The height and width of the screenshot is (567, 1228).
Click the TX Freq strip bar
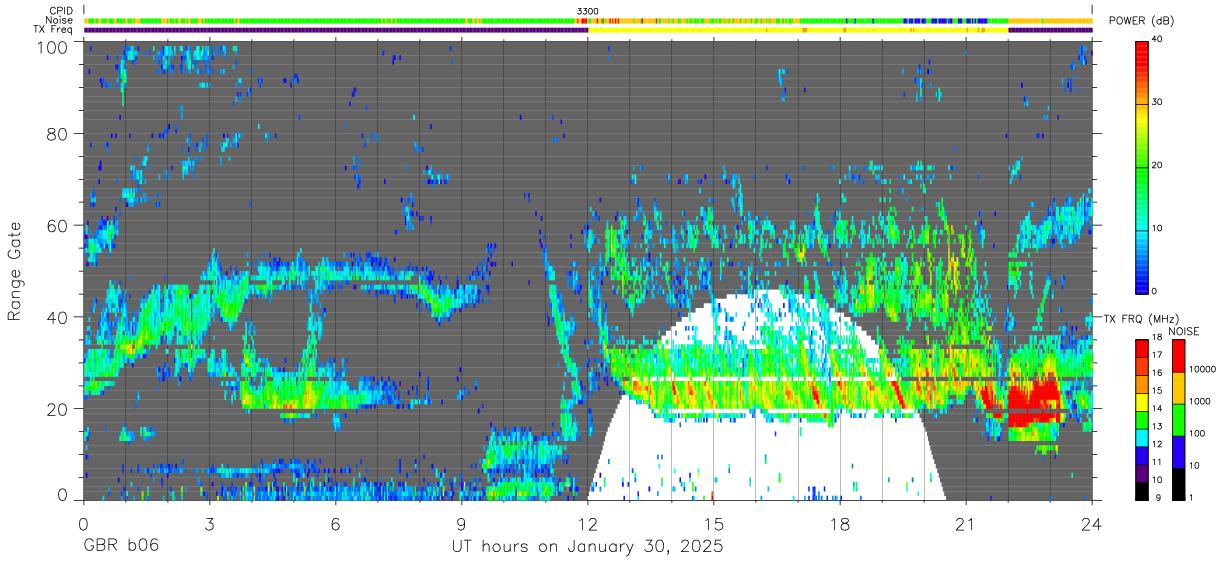coord(588,30)
